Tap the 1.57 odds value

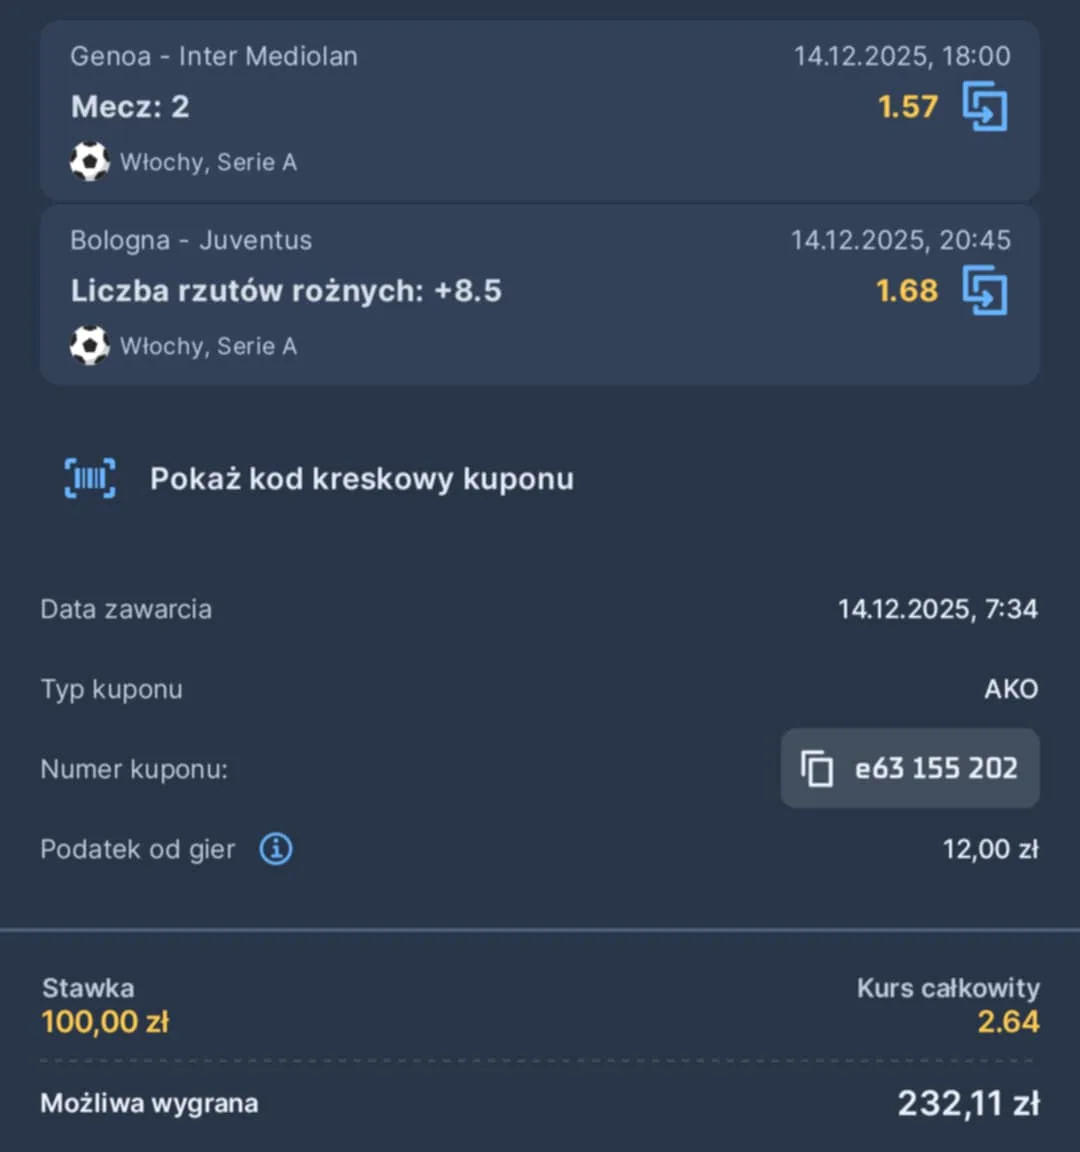click(x=907, y=107)
